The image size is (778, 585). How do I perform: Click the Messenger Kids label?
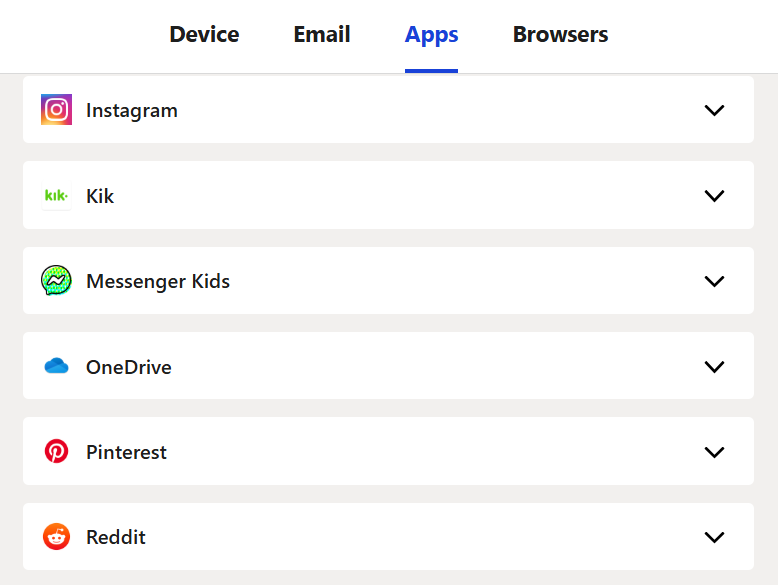(x=158, y=282)
